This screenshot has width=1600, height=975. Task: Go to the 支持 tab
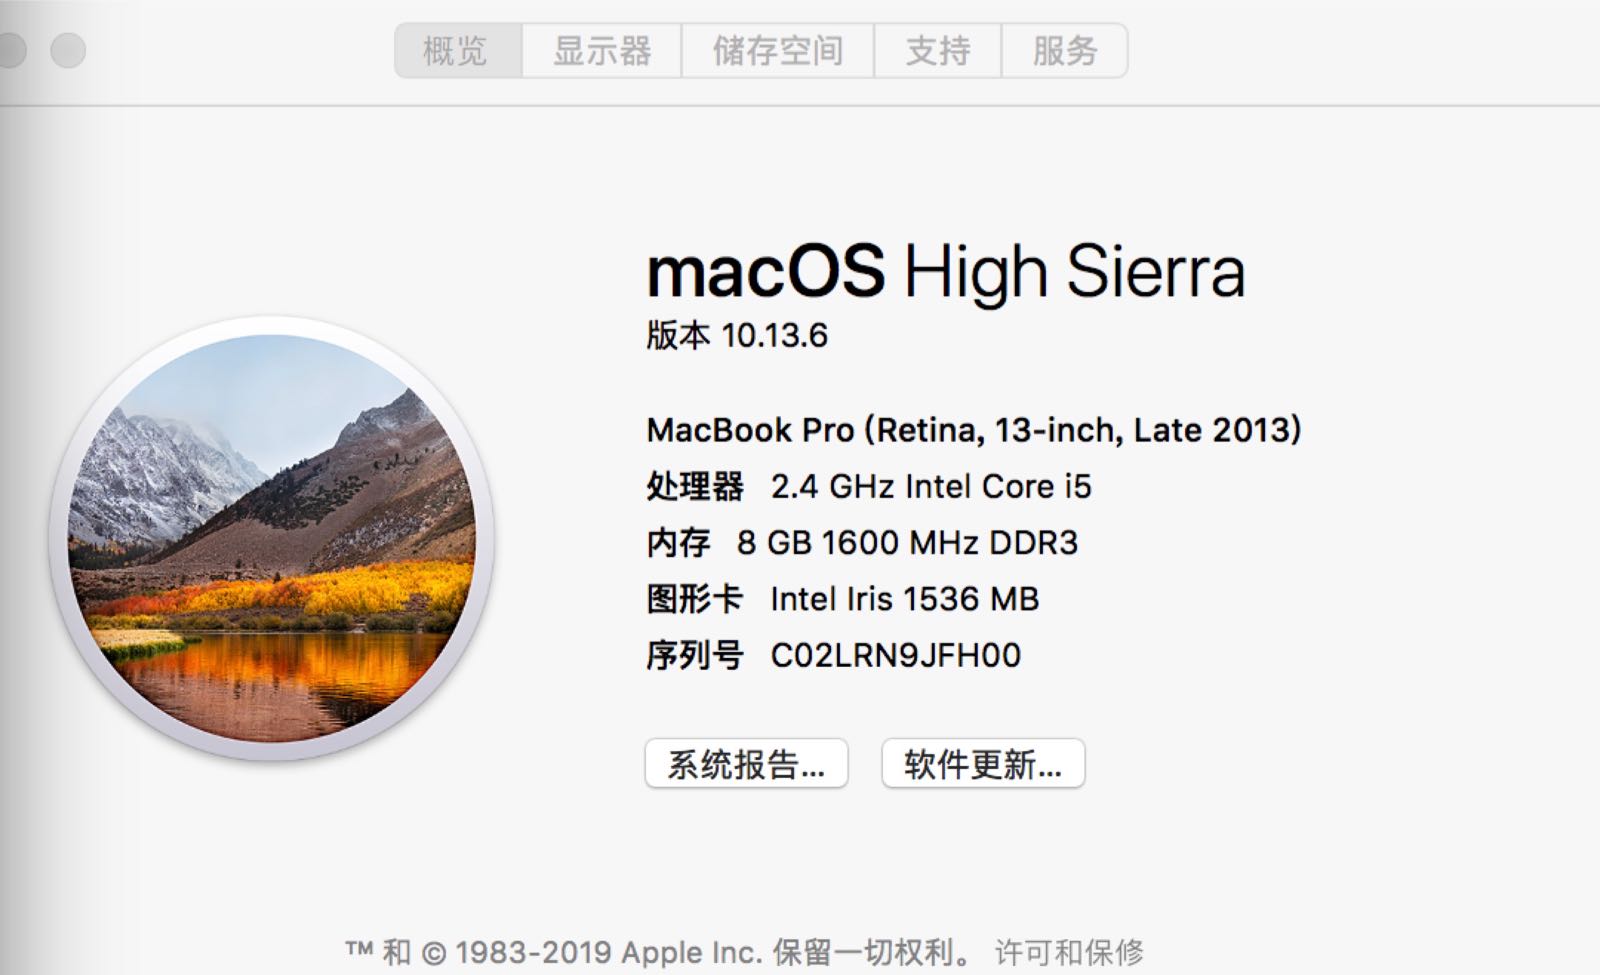pos(937,51)
